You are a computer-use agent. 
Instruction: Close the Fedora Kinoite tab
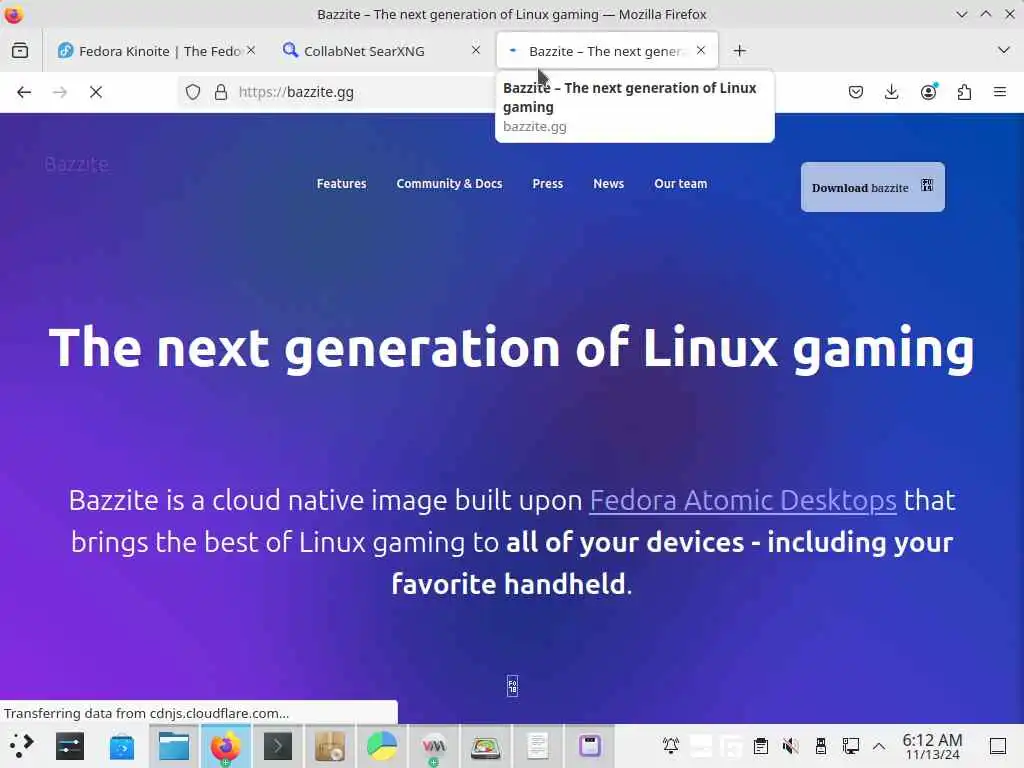251,50
